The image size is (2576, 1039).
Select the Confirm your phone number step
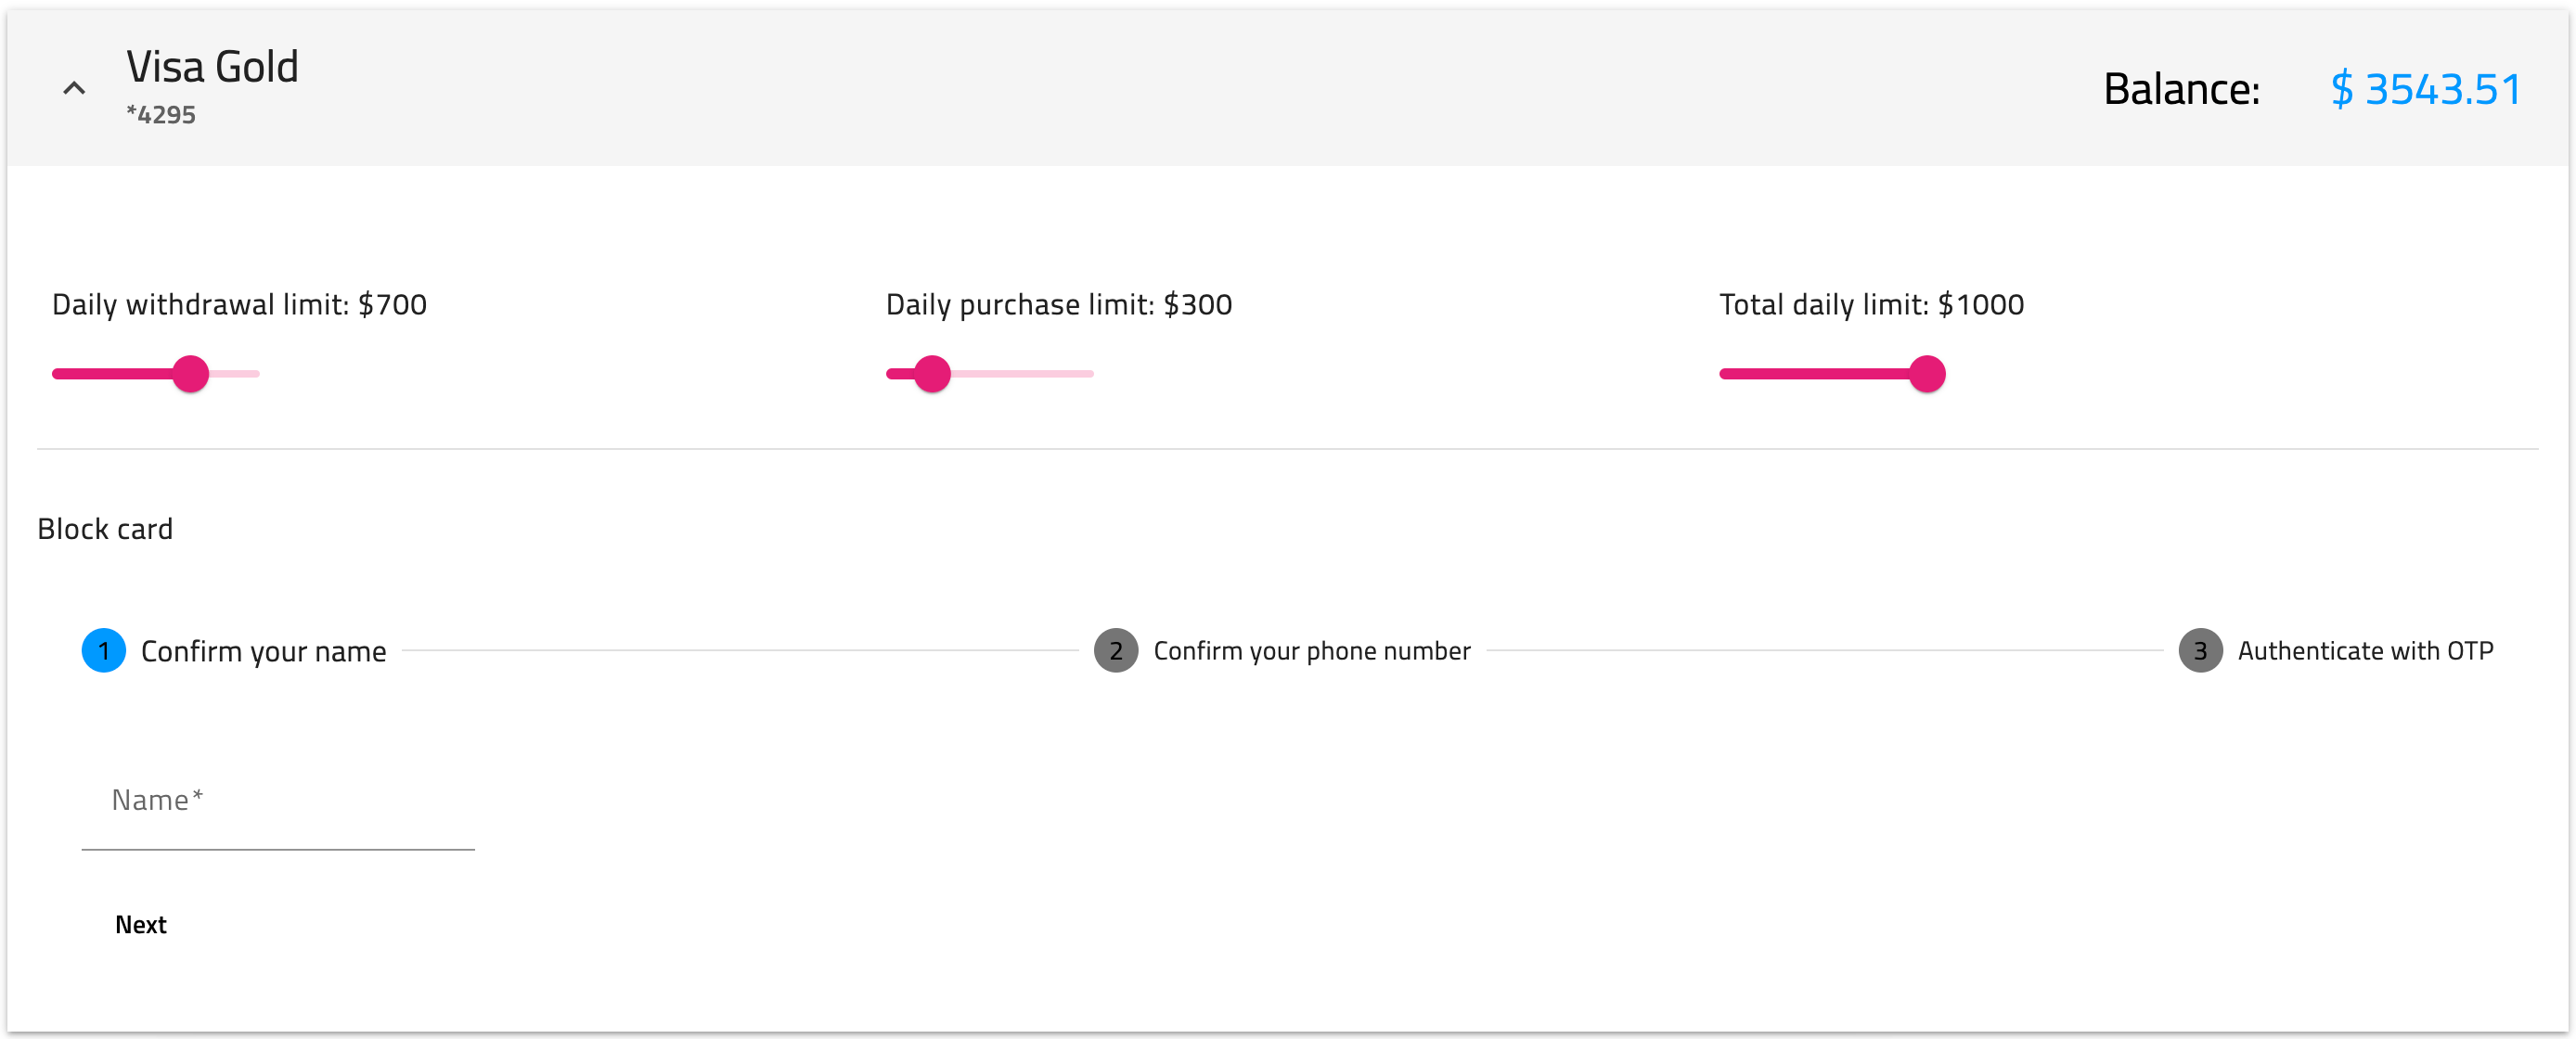pos(1311,651)
